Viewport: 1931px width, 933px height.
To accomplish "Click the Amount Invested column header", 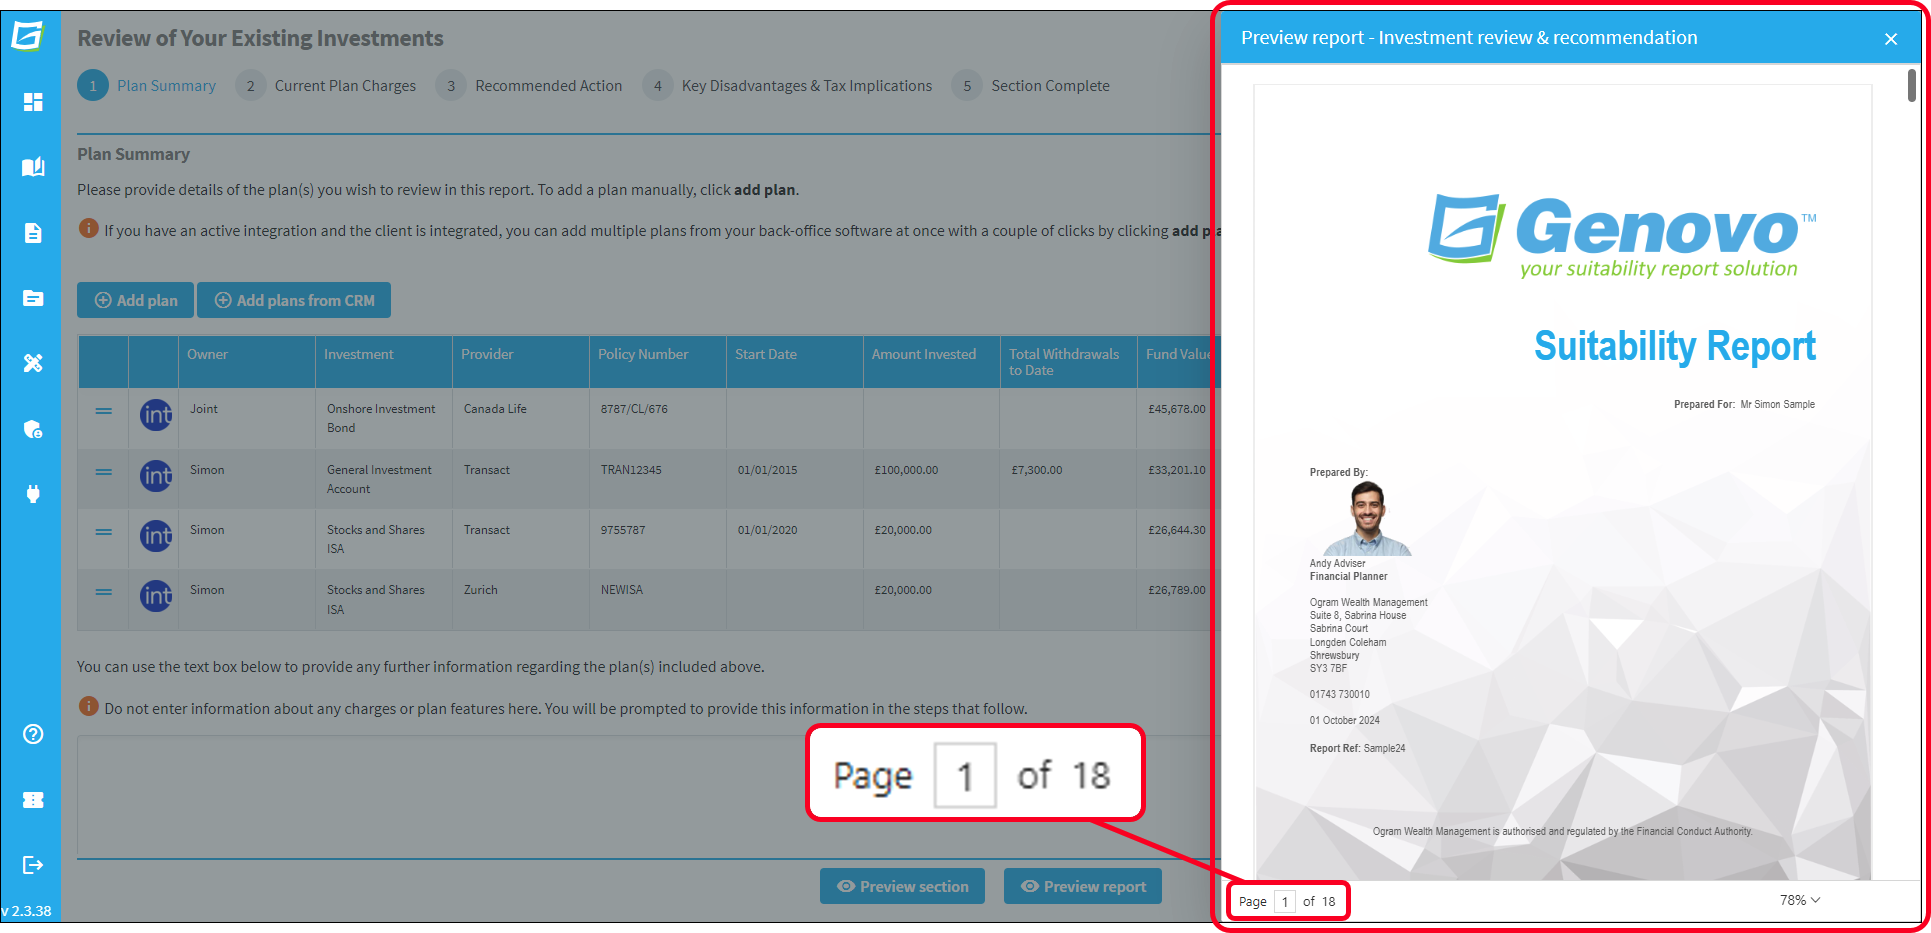I will pos(931,362).
